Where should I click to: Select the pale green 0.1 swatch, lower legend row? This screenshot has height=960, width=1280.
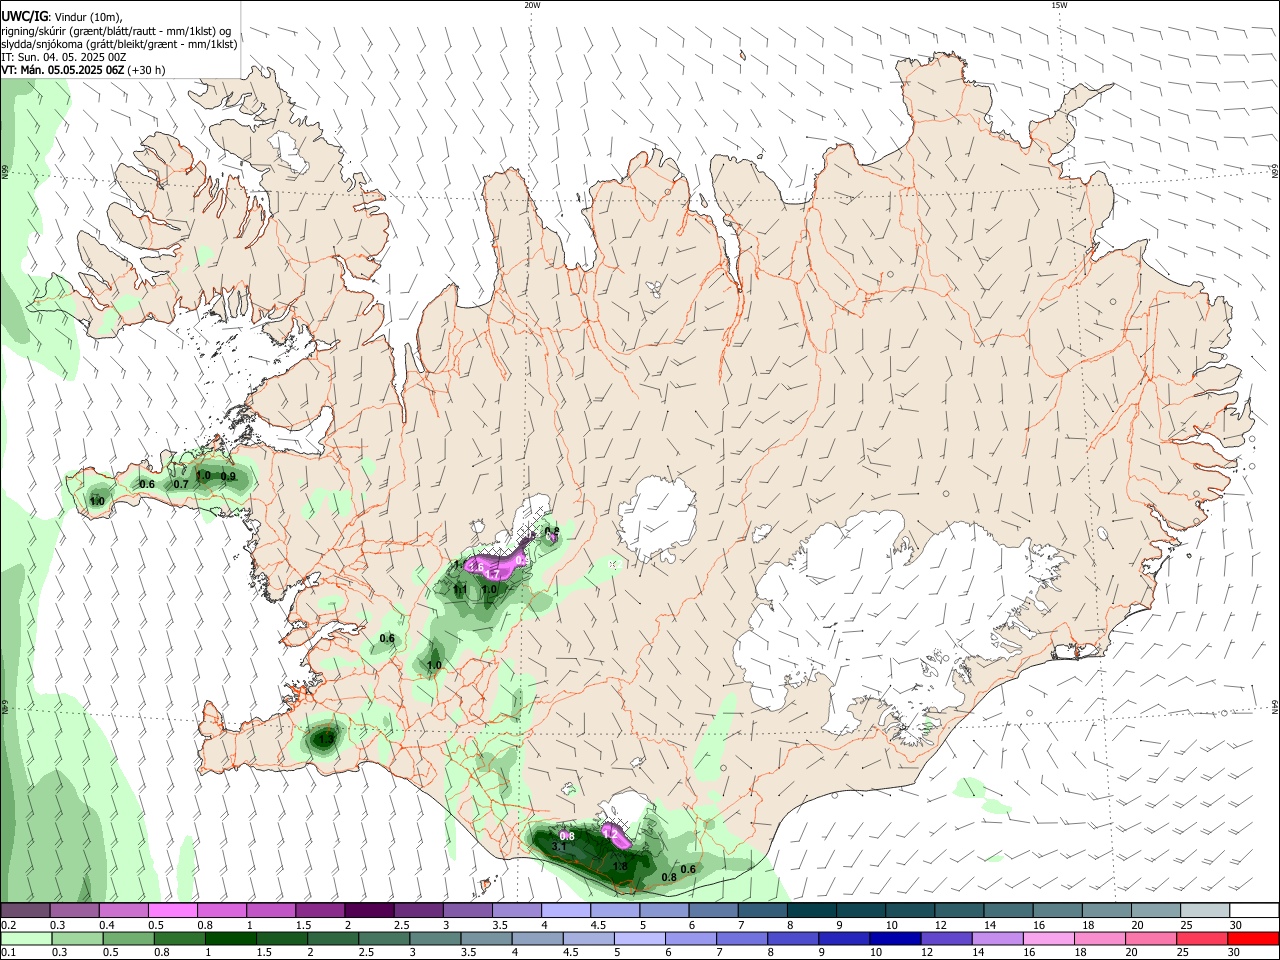tap(26, 938)
